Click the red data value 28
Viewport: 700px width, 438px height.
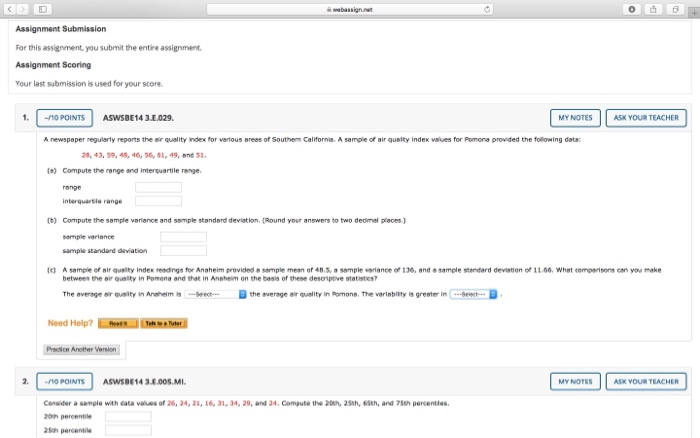[x=85, y=155]
